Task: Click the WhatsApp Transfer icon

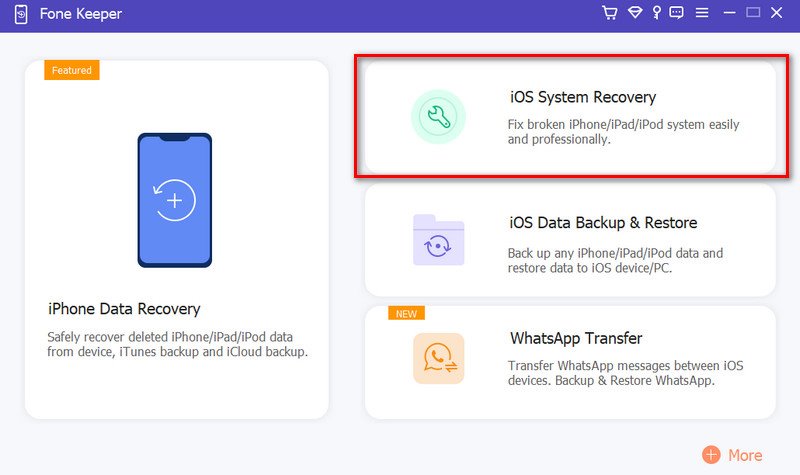Action: pyautogui.click(x=438, y=359)
